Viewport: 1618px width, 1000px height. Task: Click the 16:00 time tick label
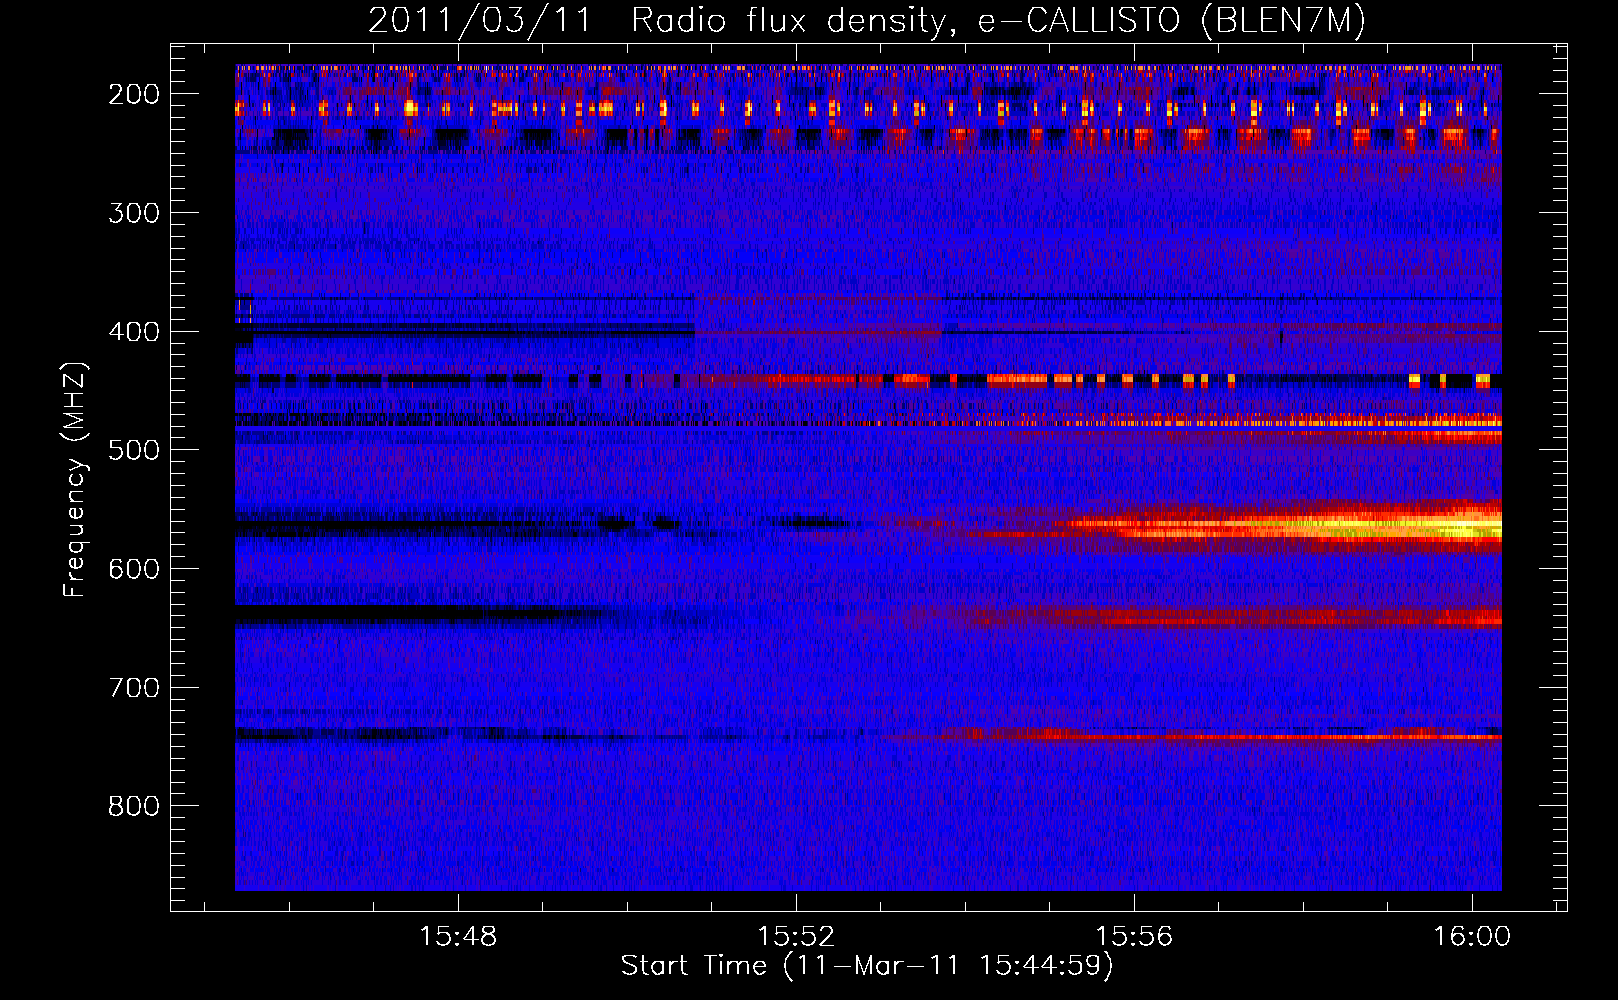click(1472, 937)
